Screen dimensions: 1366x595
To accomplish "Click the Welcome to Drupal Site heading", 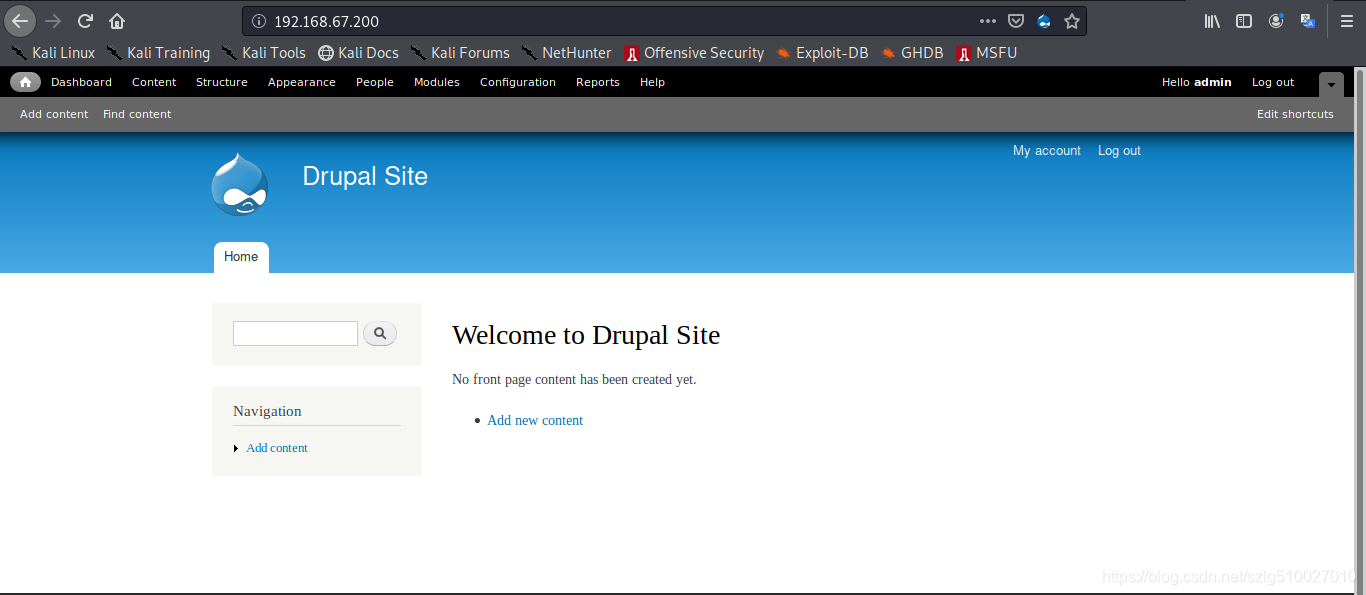I will 586,335.
